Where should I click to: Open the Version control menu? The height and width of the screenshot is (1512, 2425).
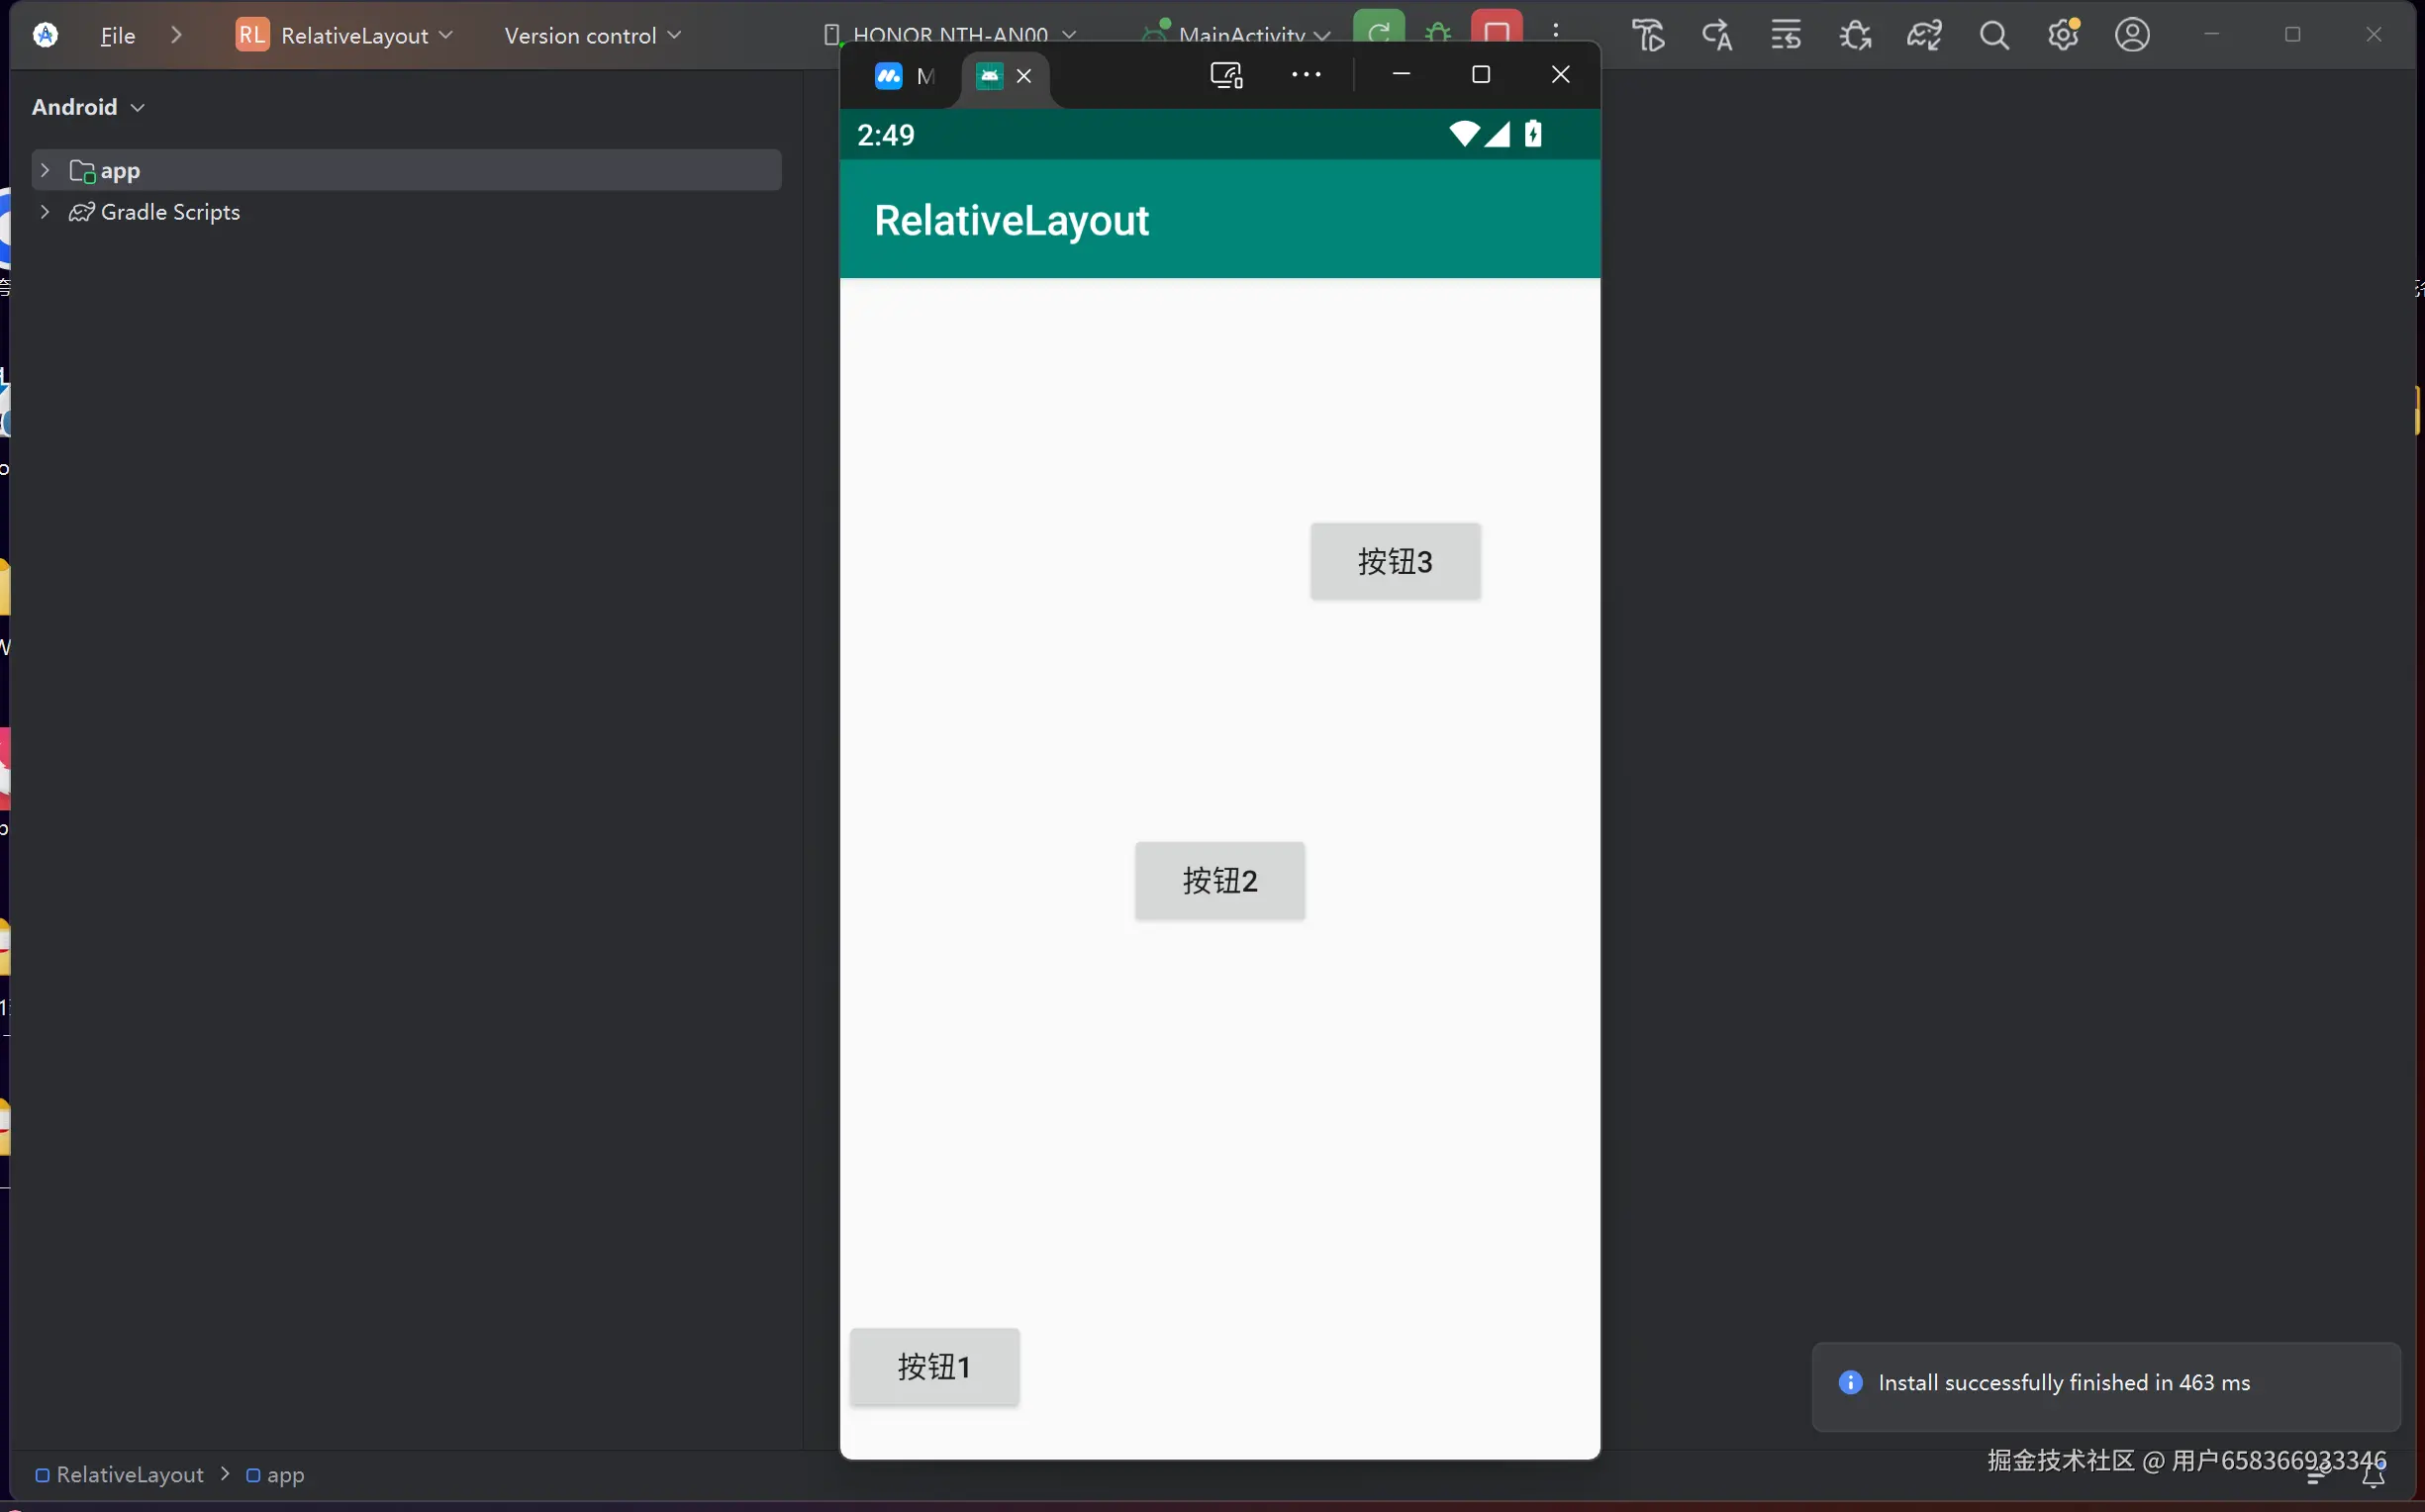point(592,35)
